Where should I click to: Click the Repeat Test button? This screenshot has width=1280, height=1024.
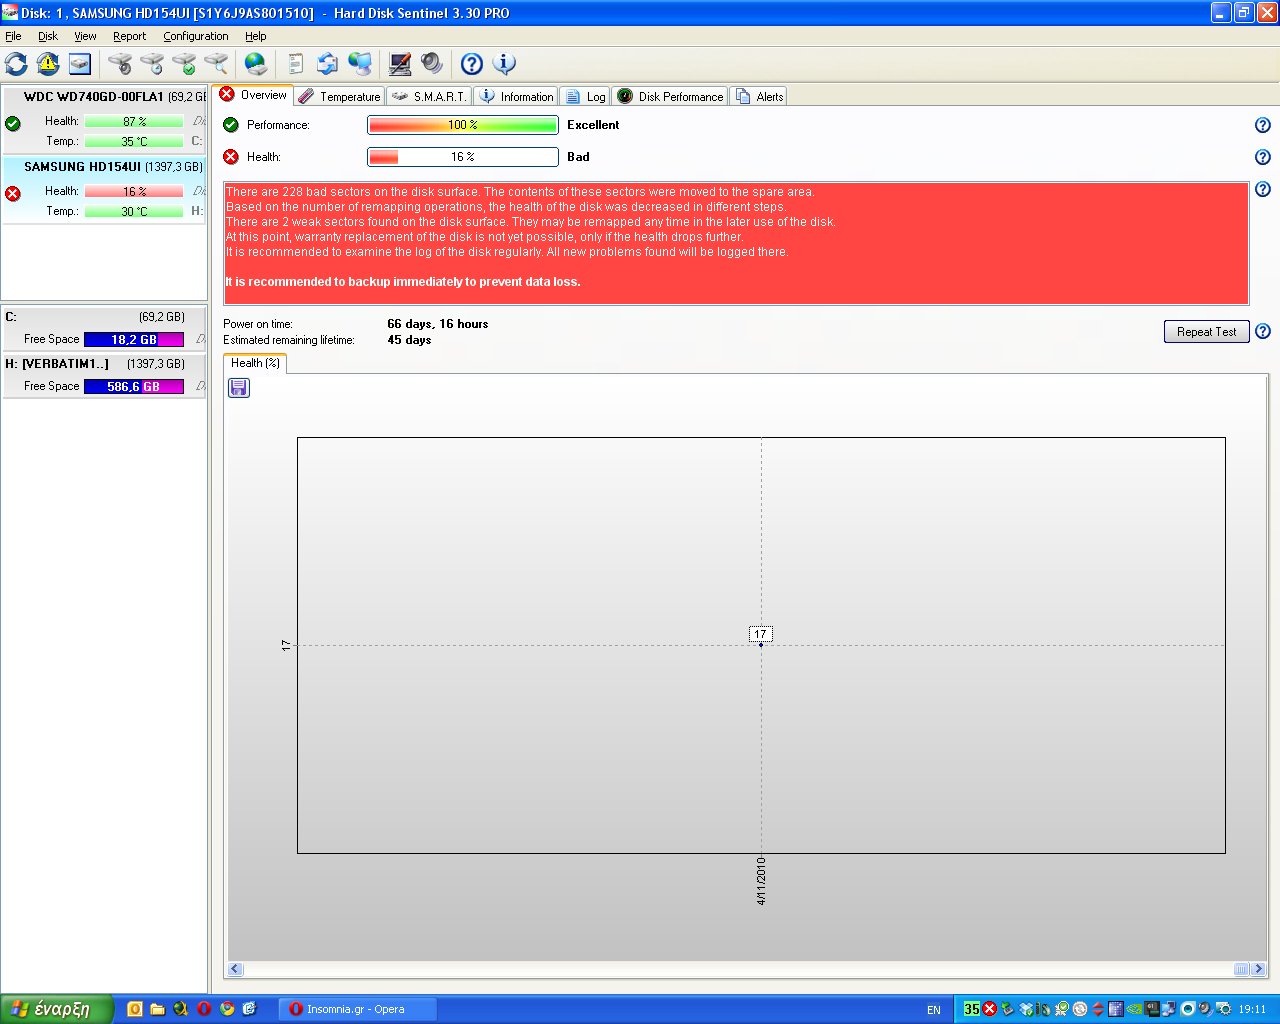tap(1206, 332)
